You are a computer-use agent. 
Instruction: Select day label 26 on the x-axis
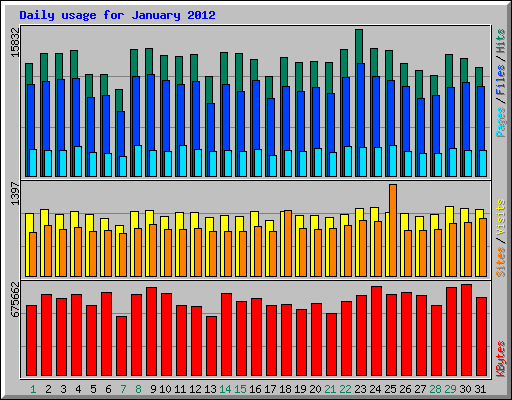pyautogui.click(x=405, y=389)
